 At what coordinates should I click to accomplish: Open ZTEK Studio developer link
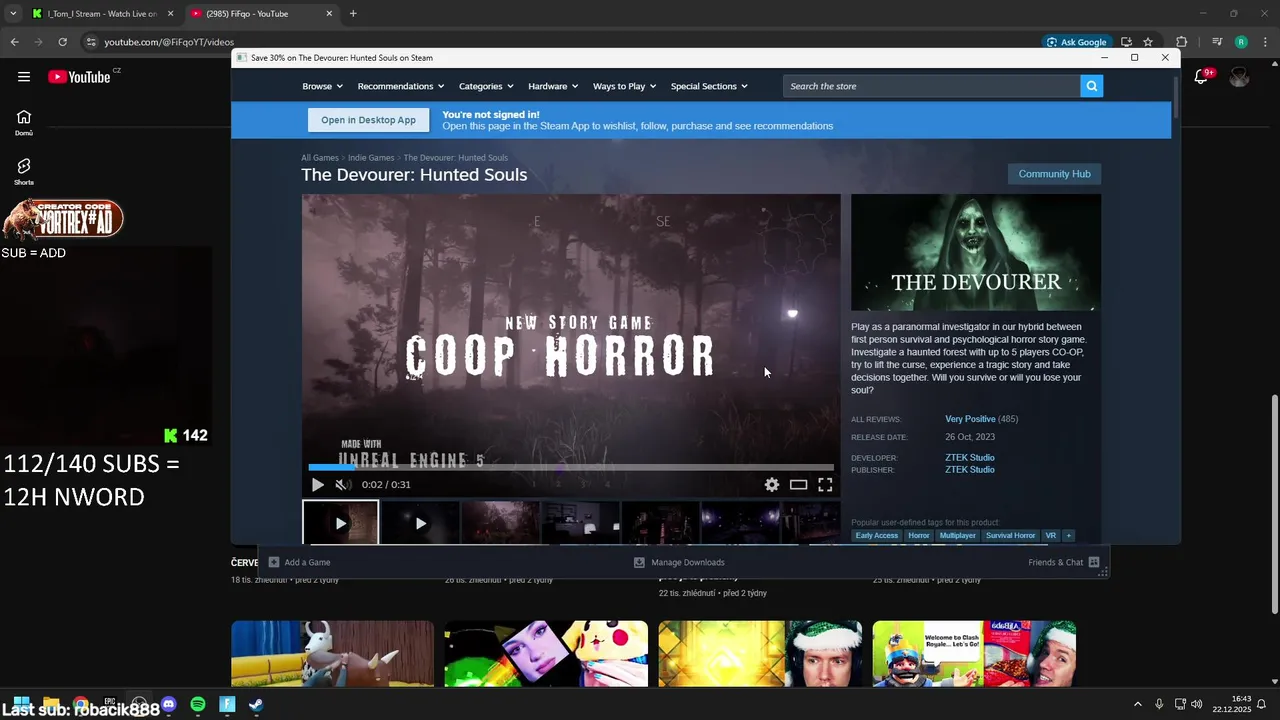pos(970,458)
